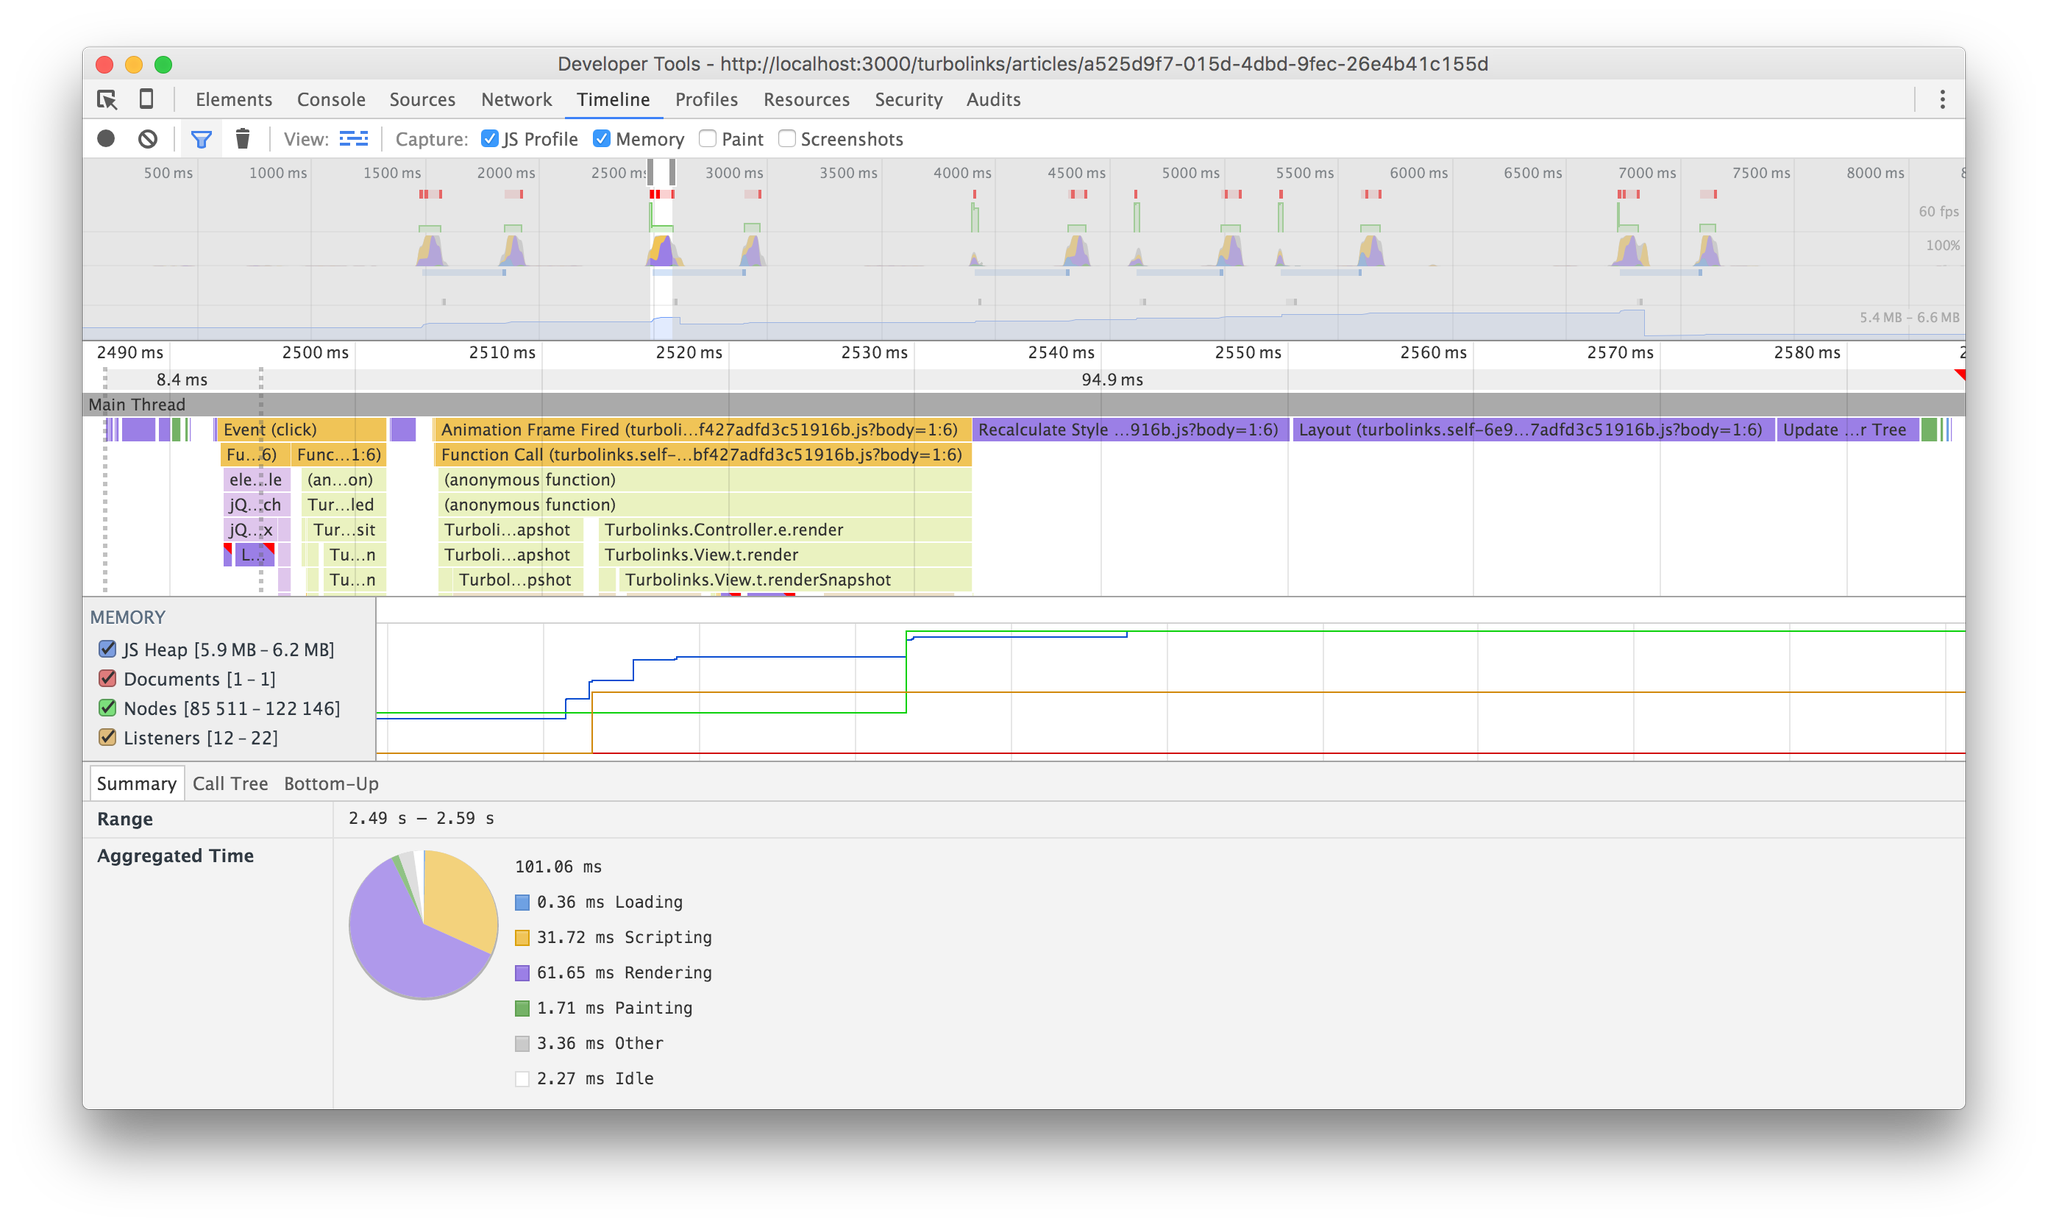Click the JS Heap color swatch in memory panel
The image size is (2048, 1227).
[x=108, y=647]
